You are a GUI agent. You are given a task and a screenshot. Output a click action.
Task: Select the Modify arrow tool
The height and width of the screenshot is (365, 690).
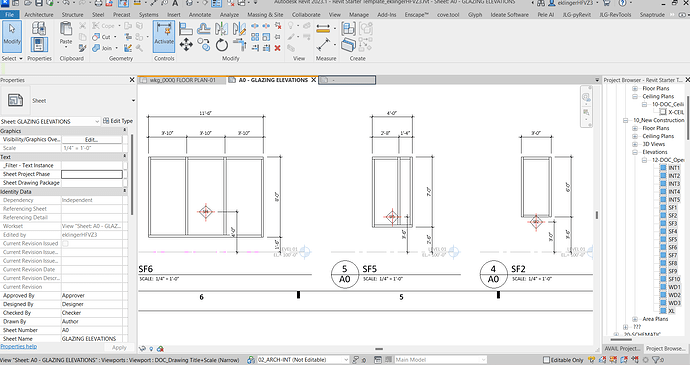pyautogui.click(x=11, y=36)
